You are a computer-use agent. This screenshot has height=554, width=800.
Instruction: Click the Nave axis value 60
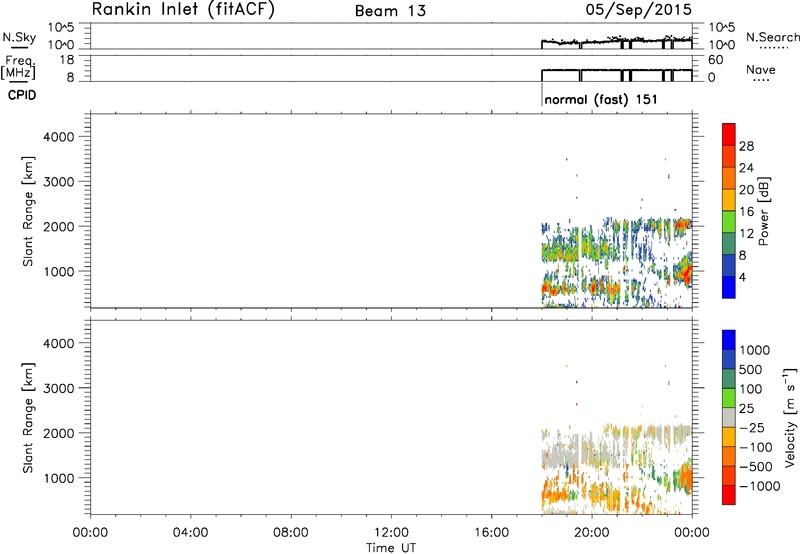(x=715, y=60)
